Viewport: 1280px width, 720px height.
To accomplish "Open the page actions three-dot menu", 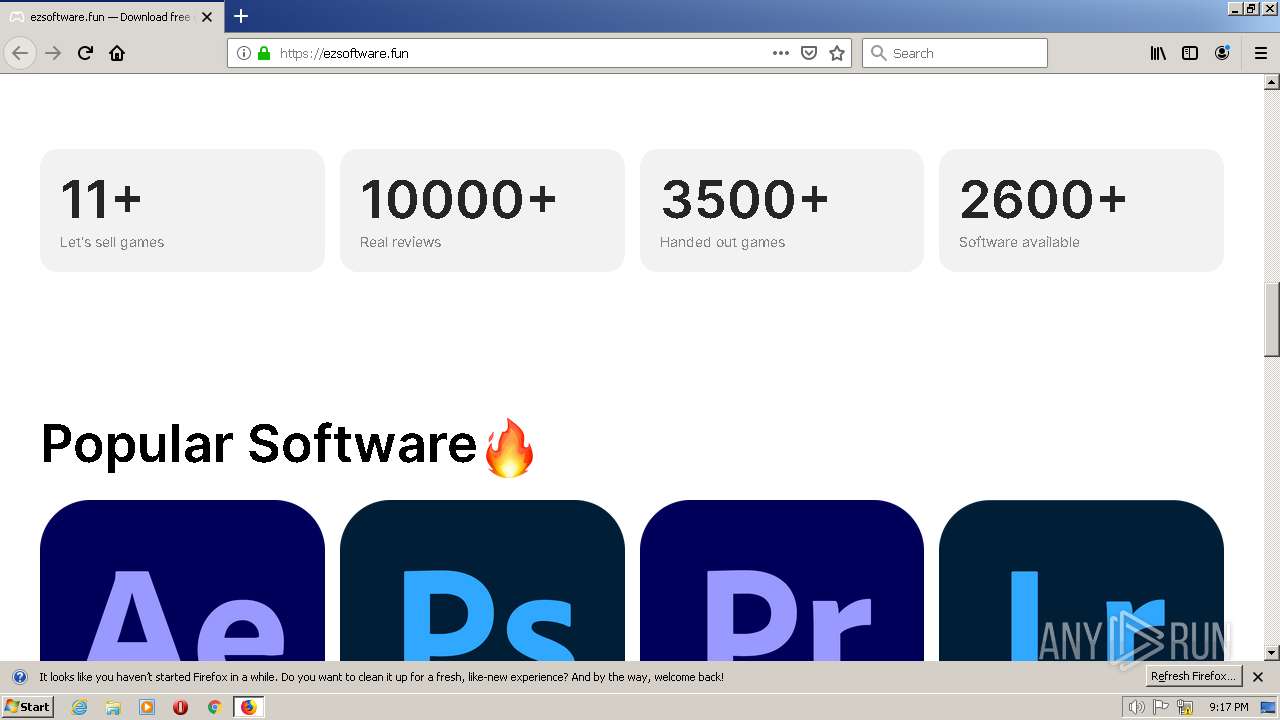I will (x=781, y=53).
